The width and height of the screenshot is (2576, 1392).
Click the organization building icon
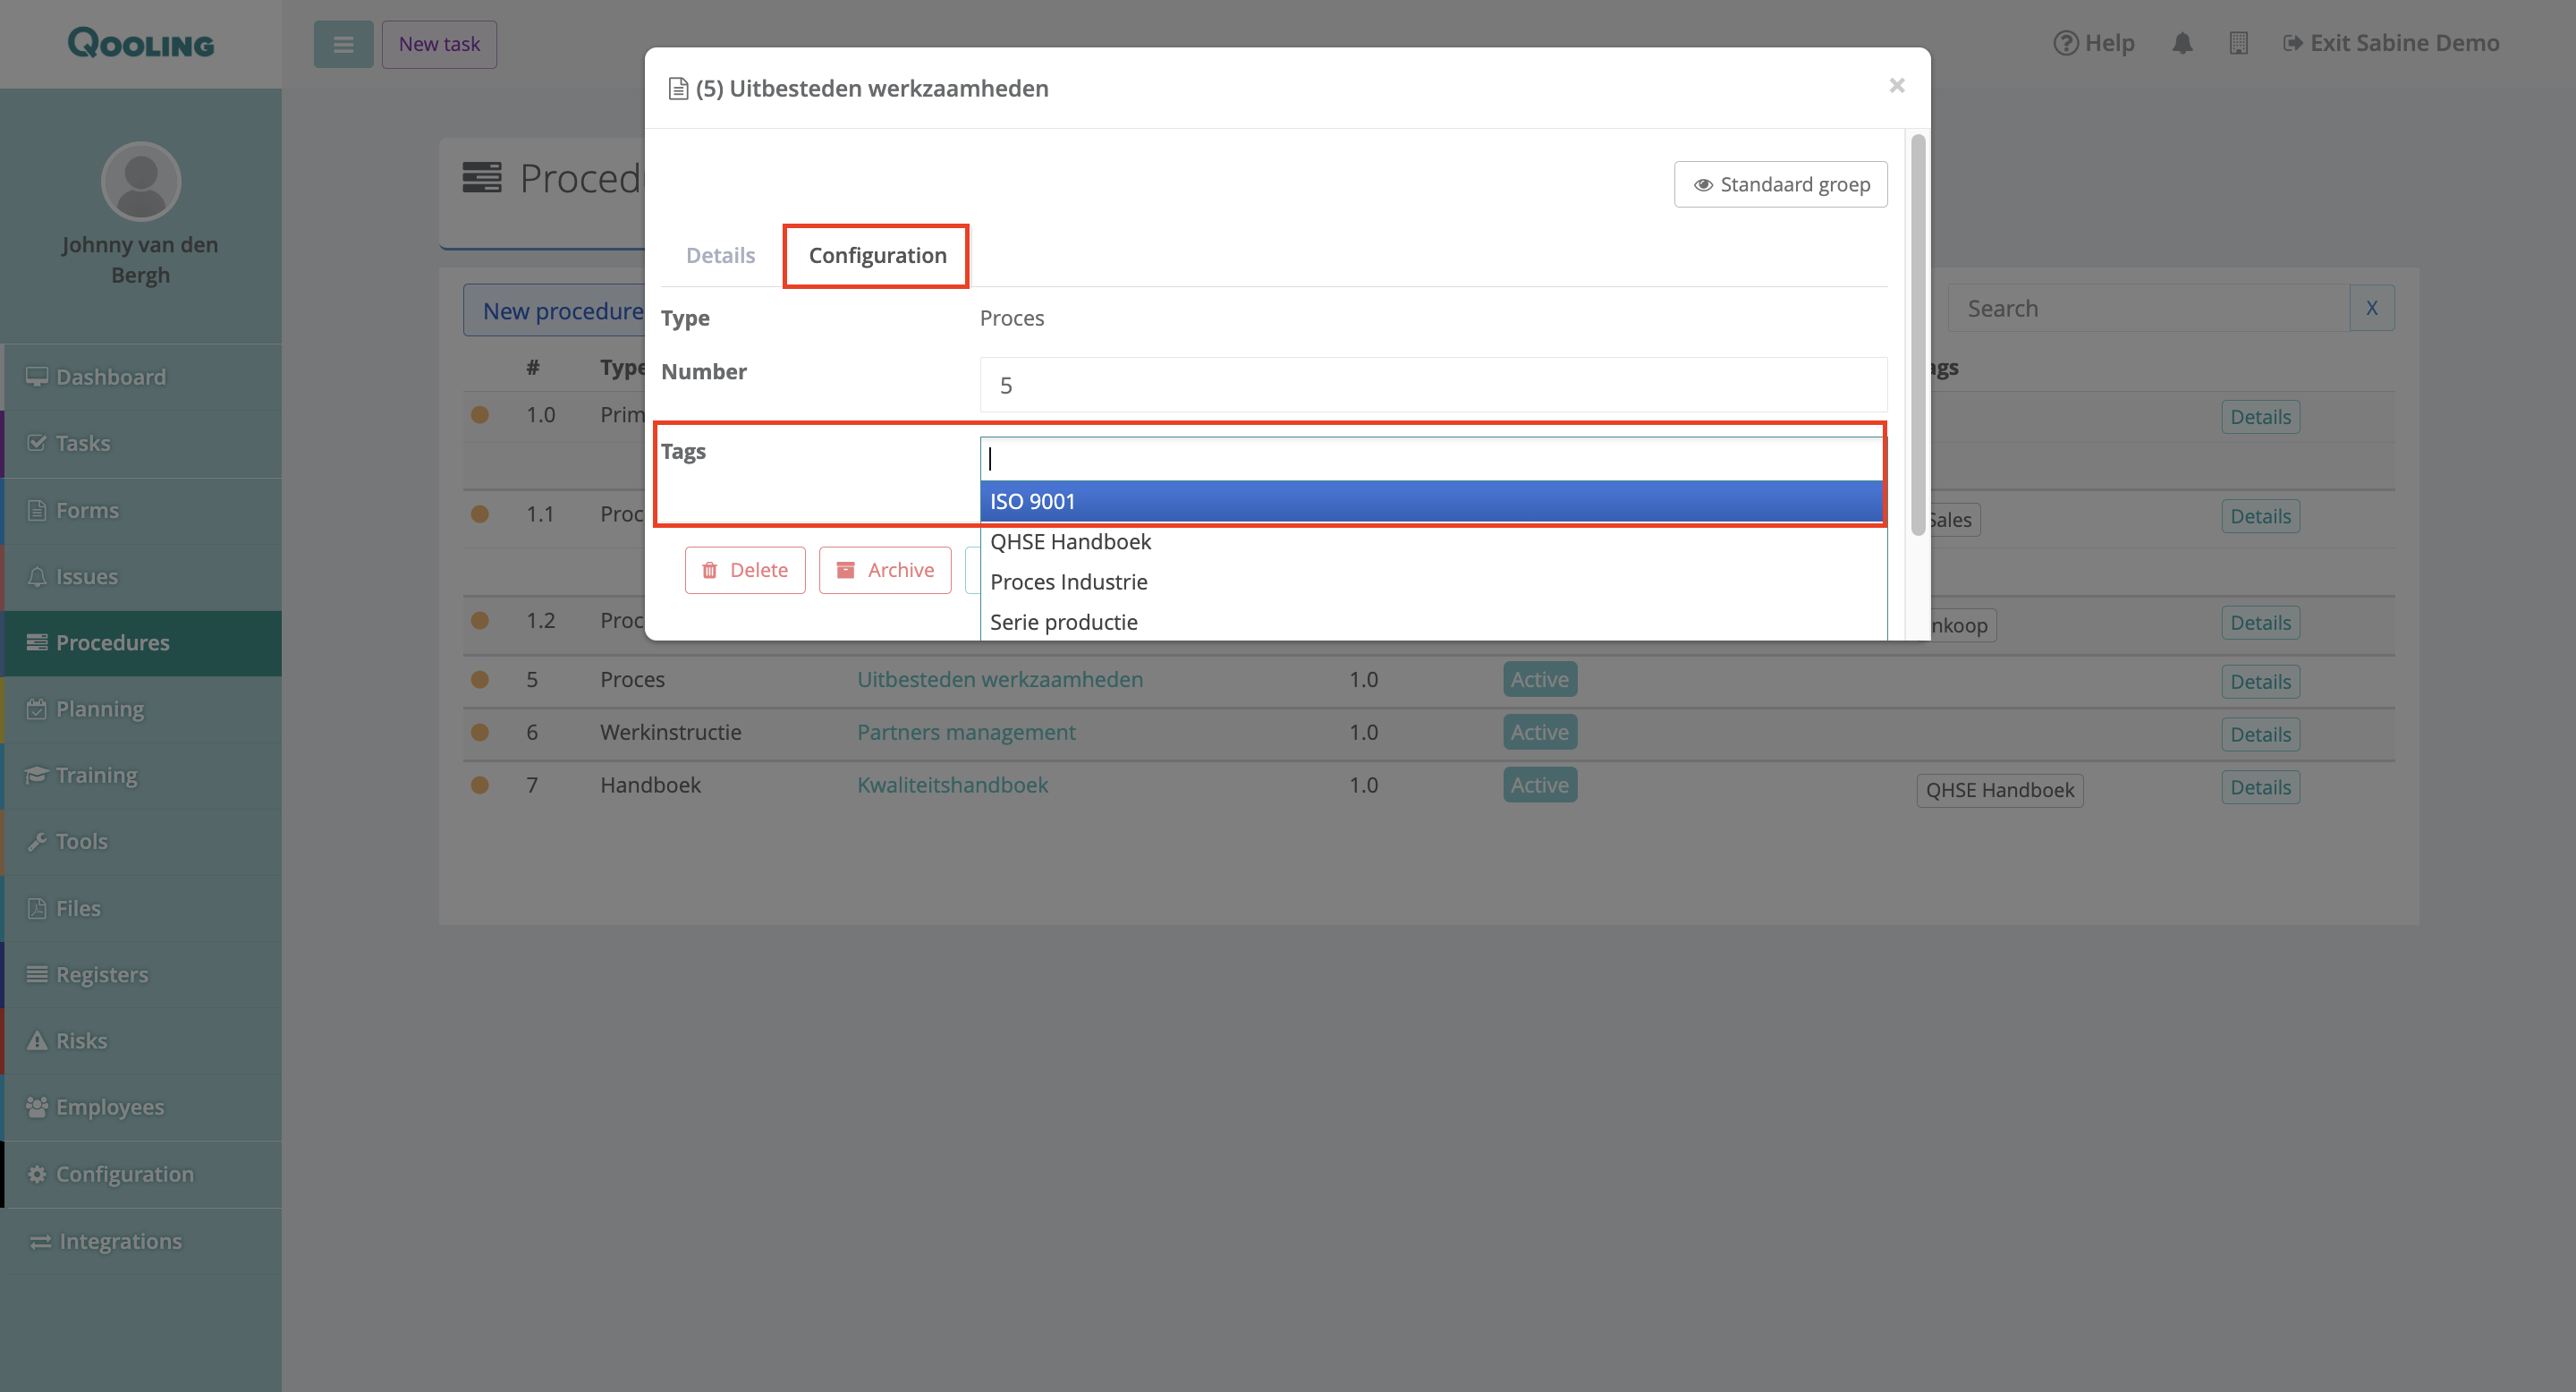[x=2238, y=43]
